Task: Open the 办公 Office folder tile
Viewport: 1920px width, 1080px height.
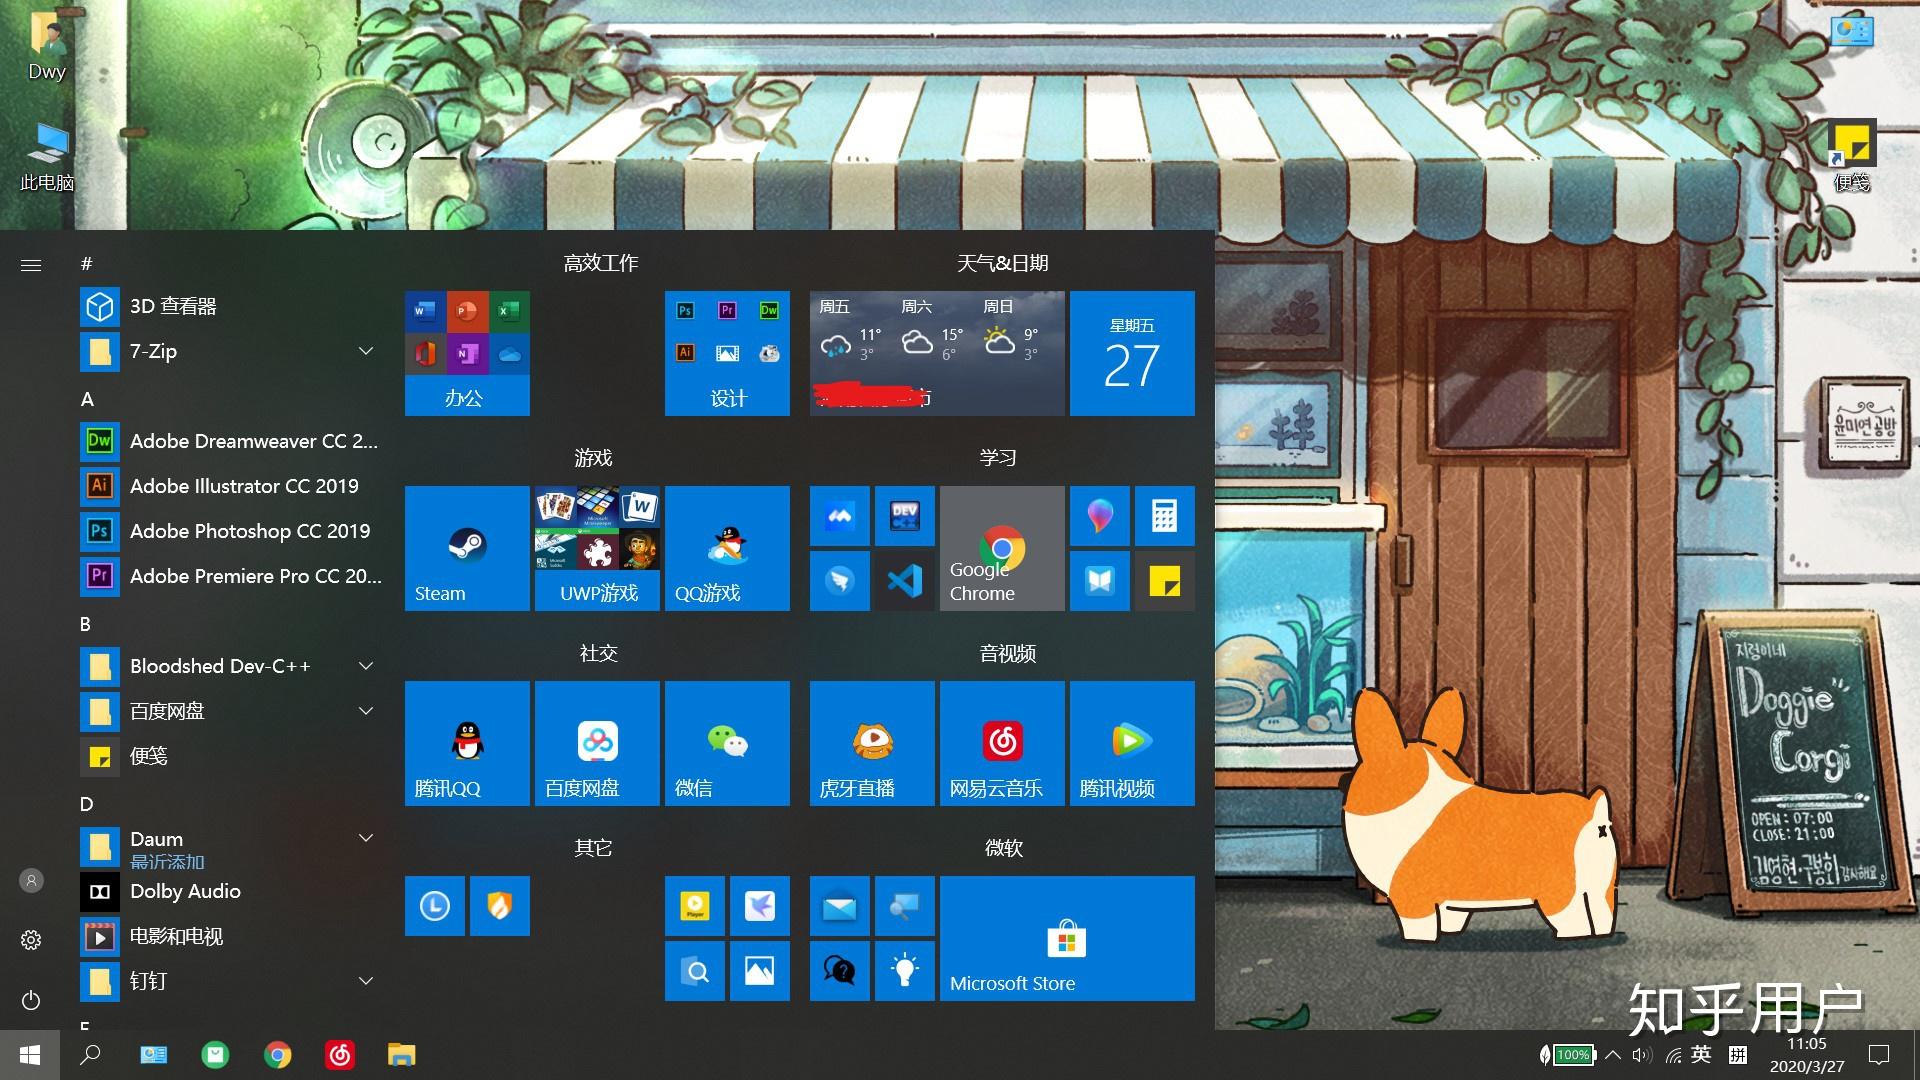Action: tap(467, 353)
